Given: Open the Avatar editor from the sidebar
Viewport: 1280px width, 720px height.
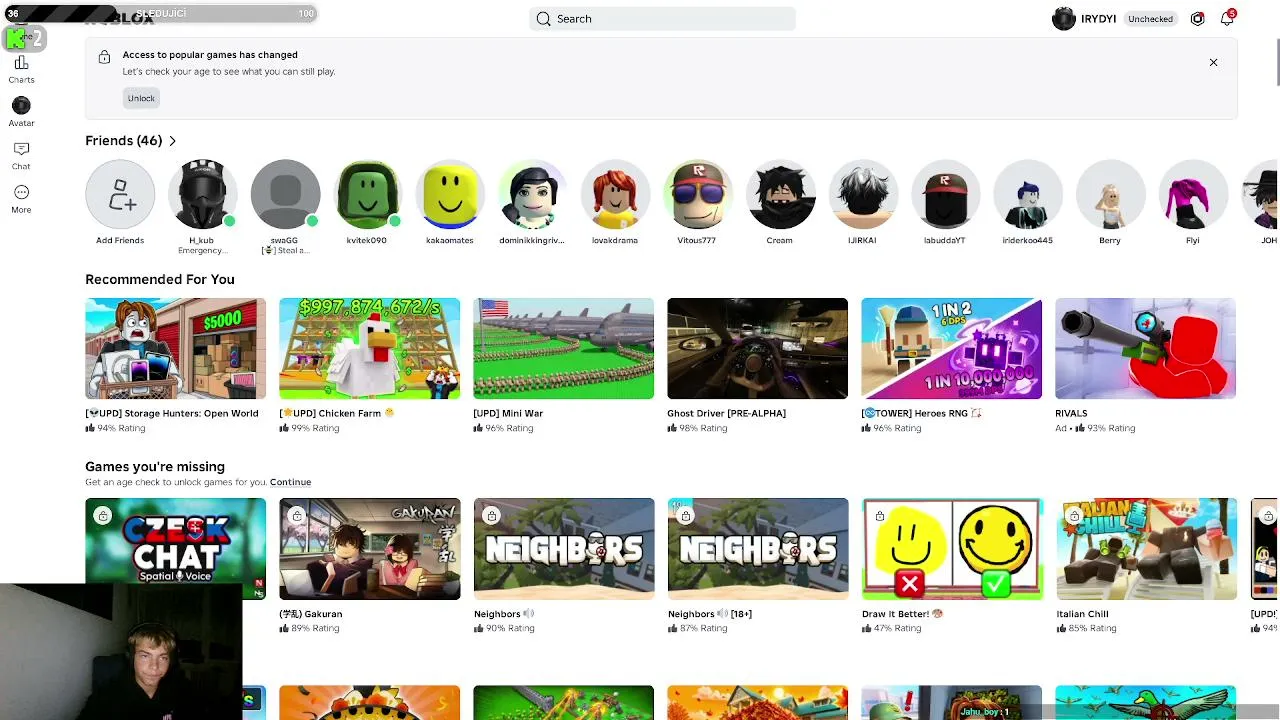Looking at the screenshot, I should (21, 112).
